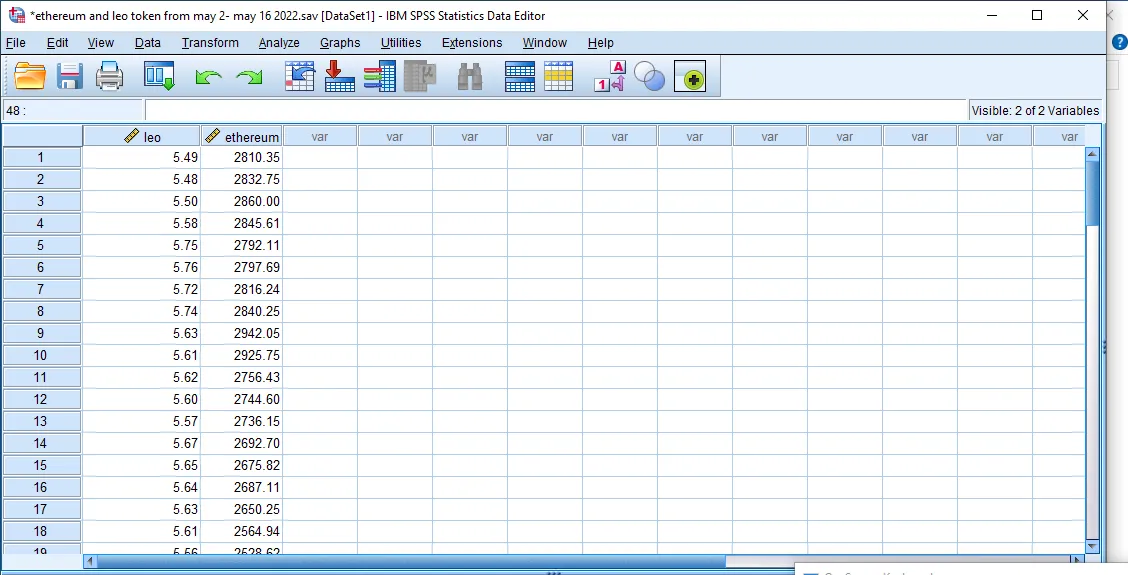Click the blue help question mark icon

(x=1119, y=42)
